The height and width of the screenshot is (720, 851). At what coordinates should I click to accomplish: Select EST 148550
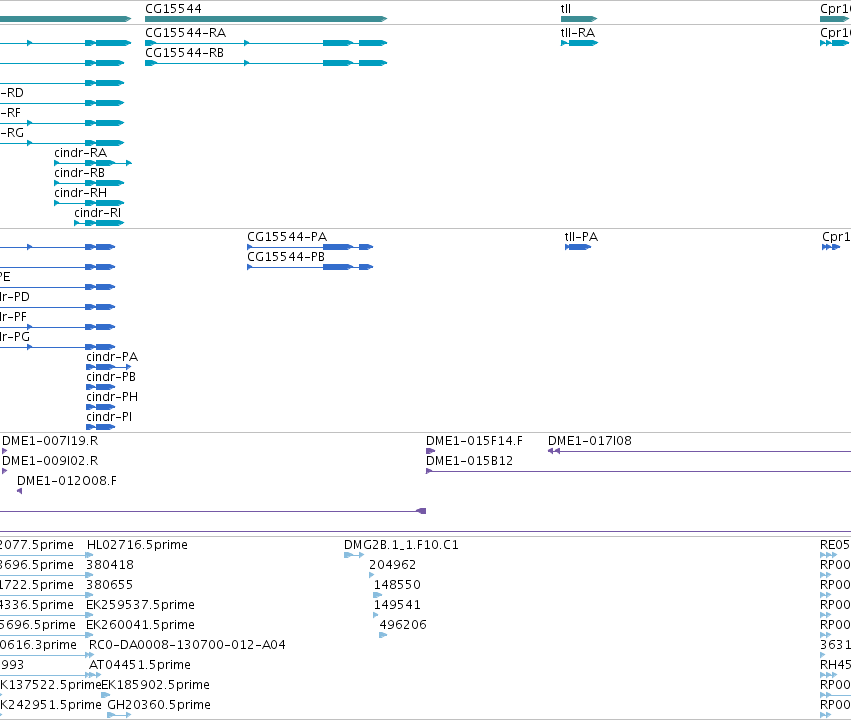378,595
